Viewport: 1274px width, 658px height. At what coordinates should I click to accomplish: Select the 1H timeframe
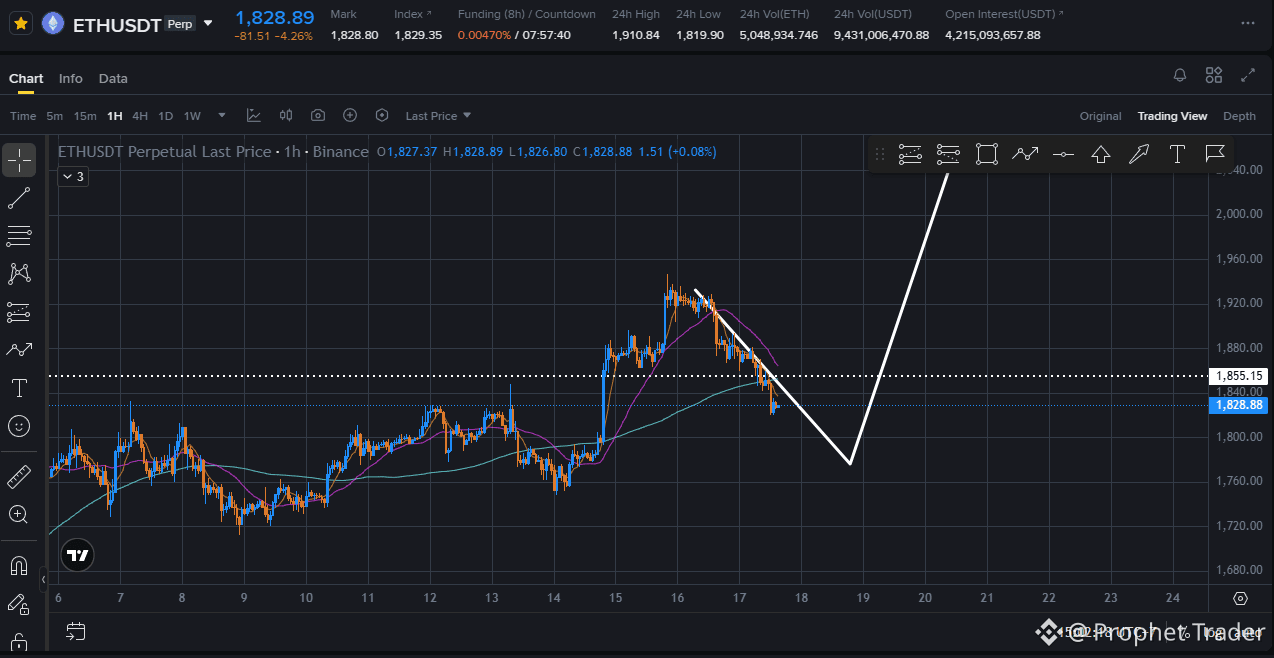115,116
